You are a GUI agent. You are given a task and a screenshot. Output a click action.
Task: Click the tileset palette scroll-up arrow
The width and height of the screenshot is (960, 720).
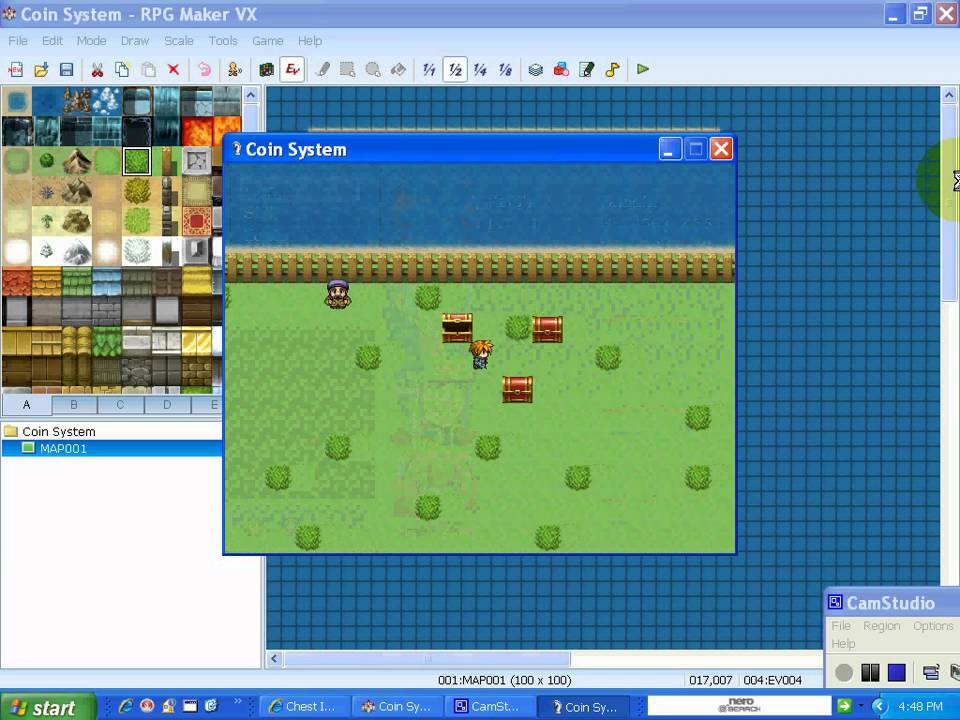(x=250, y=95)
